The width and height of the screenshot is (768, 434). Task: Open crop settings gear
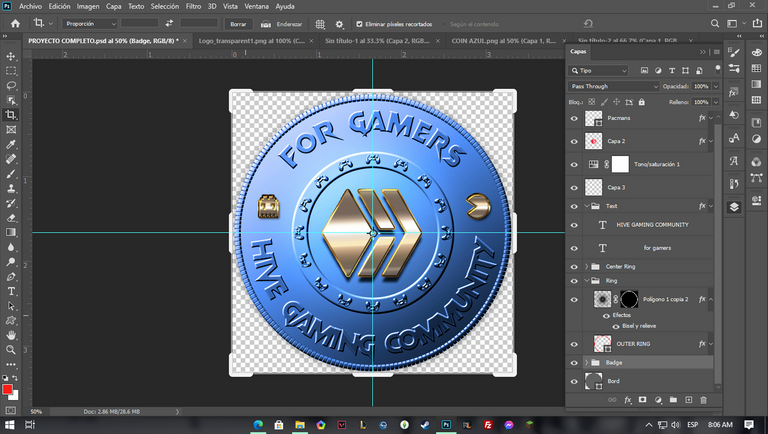pyautogui.click(x=339, y=24)
